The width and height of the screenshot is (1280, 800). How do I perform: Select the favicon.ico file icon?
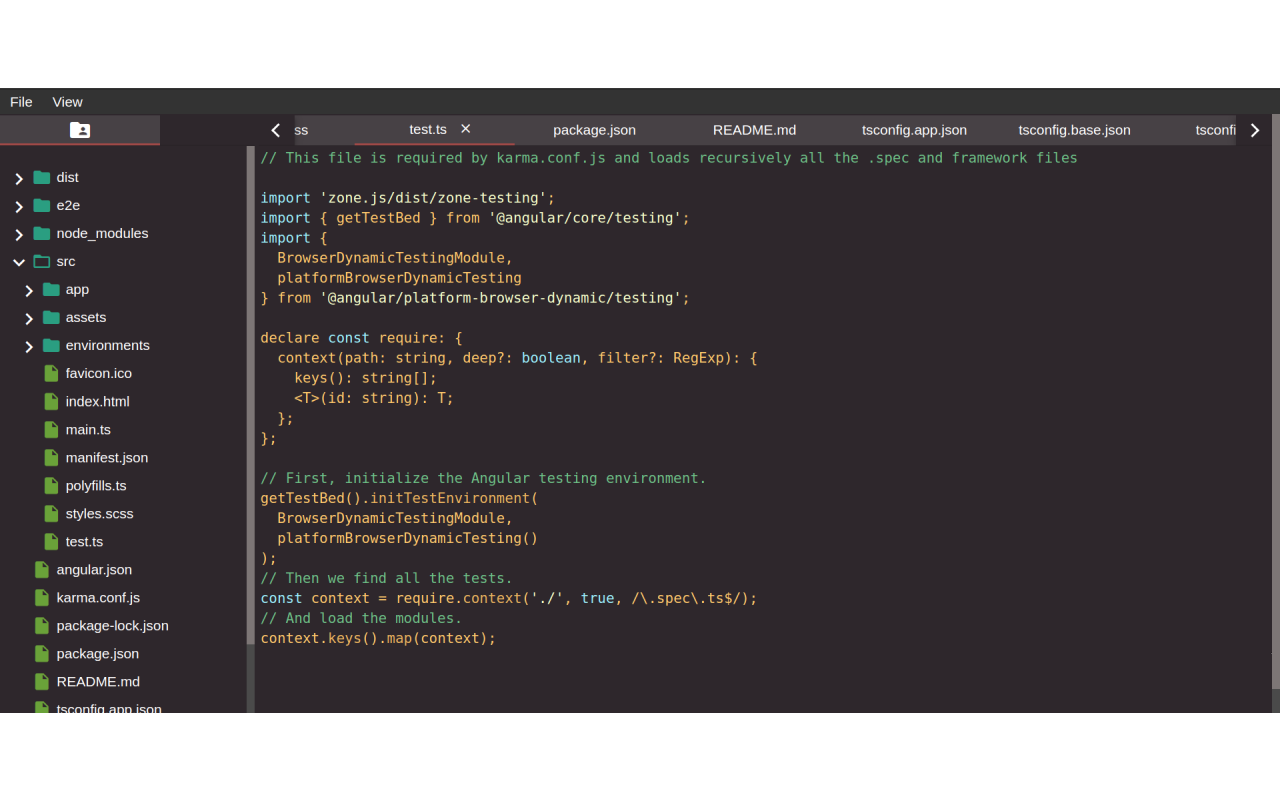50,373
